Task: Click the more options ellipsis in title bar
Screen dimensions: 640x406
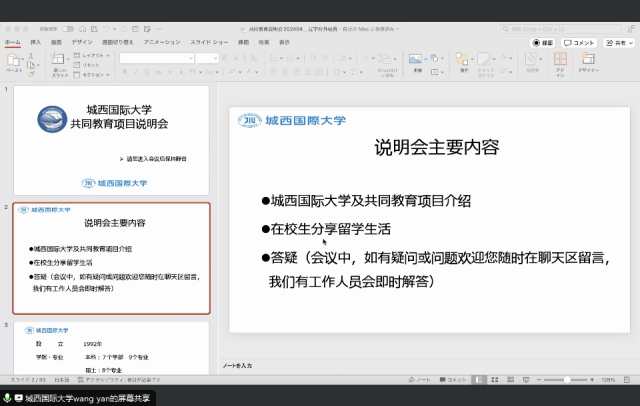Action: 159,29
